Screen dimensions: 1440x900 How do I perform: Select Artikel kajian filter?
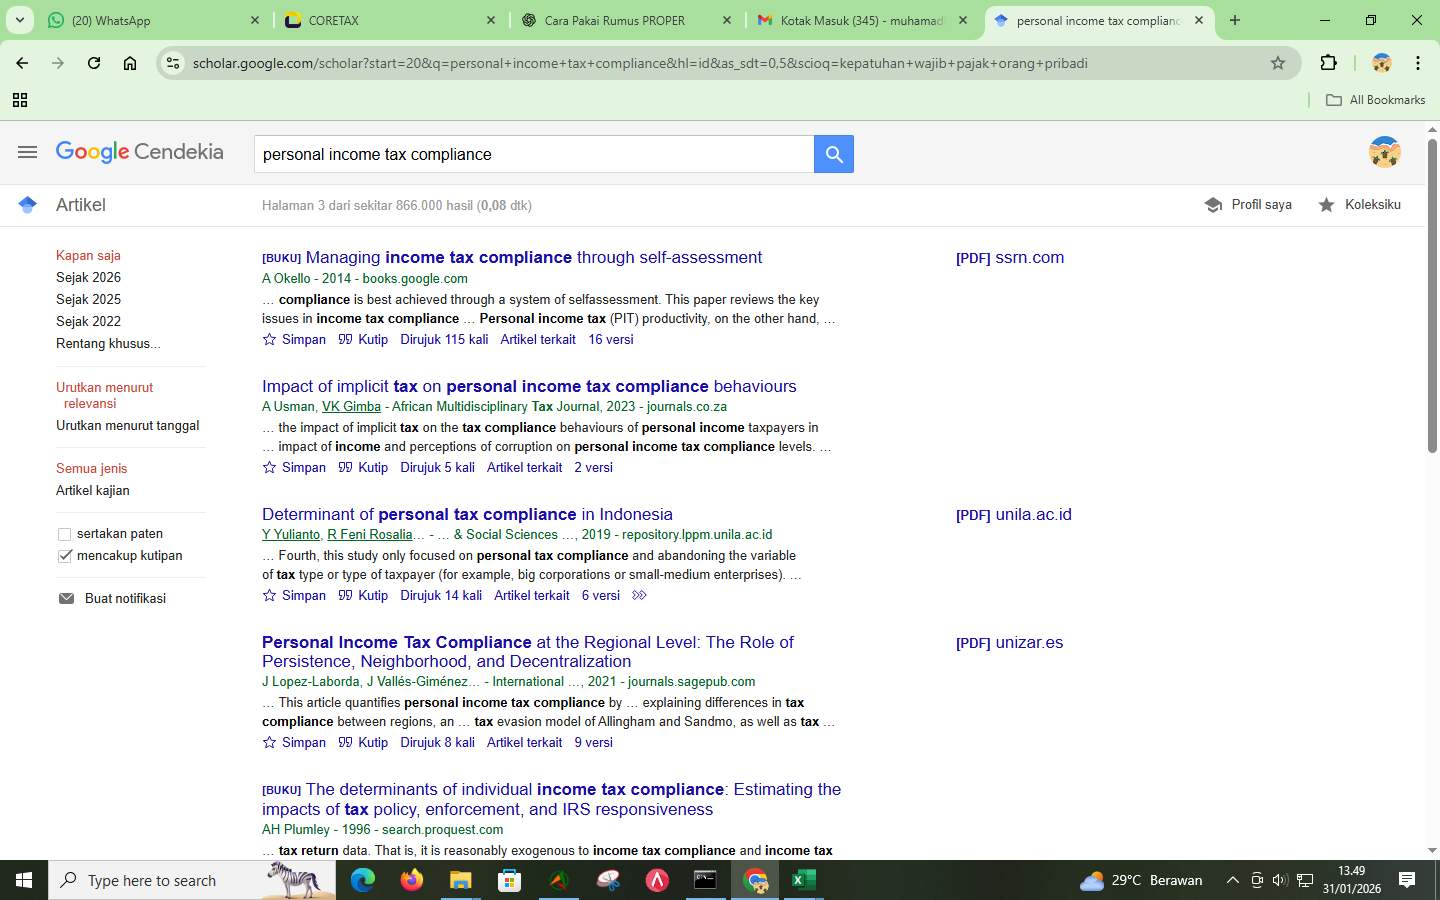pyautogui.click(x=93, y=490)
